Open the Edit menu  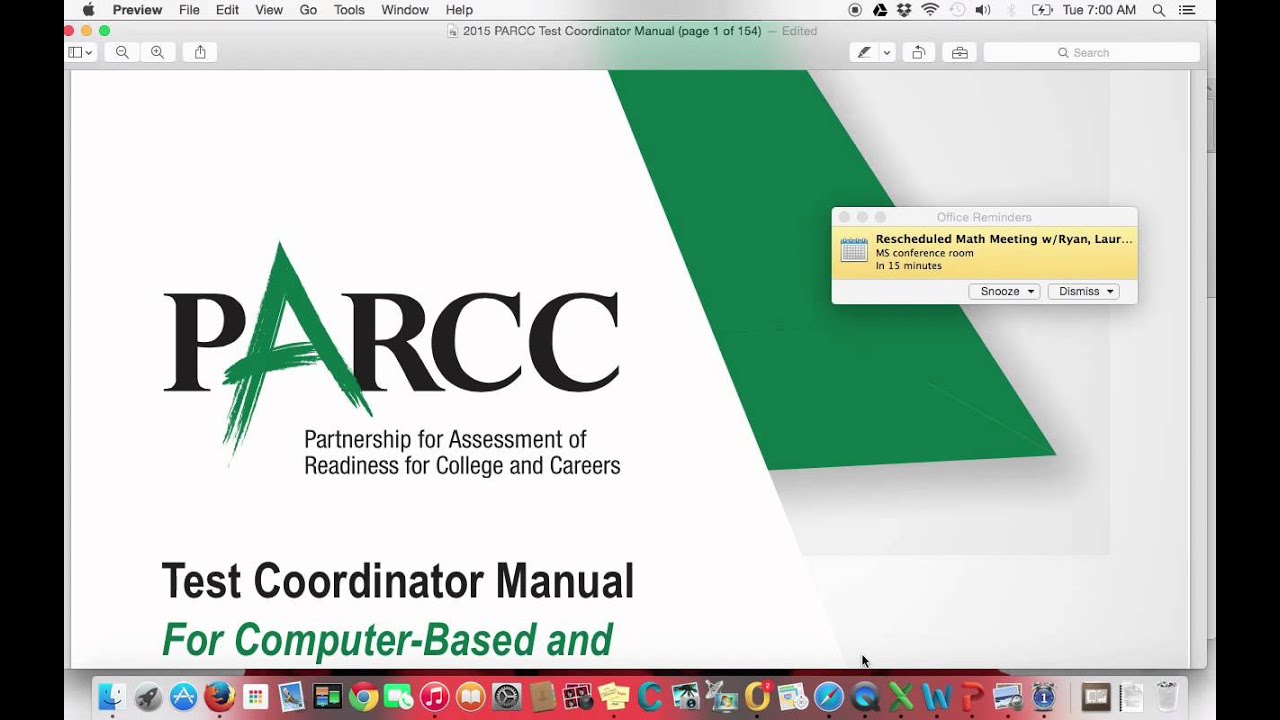pyautogui.click(x=227, y=10)
